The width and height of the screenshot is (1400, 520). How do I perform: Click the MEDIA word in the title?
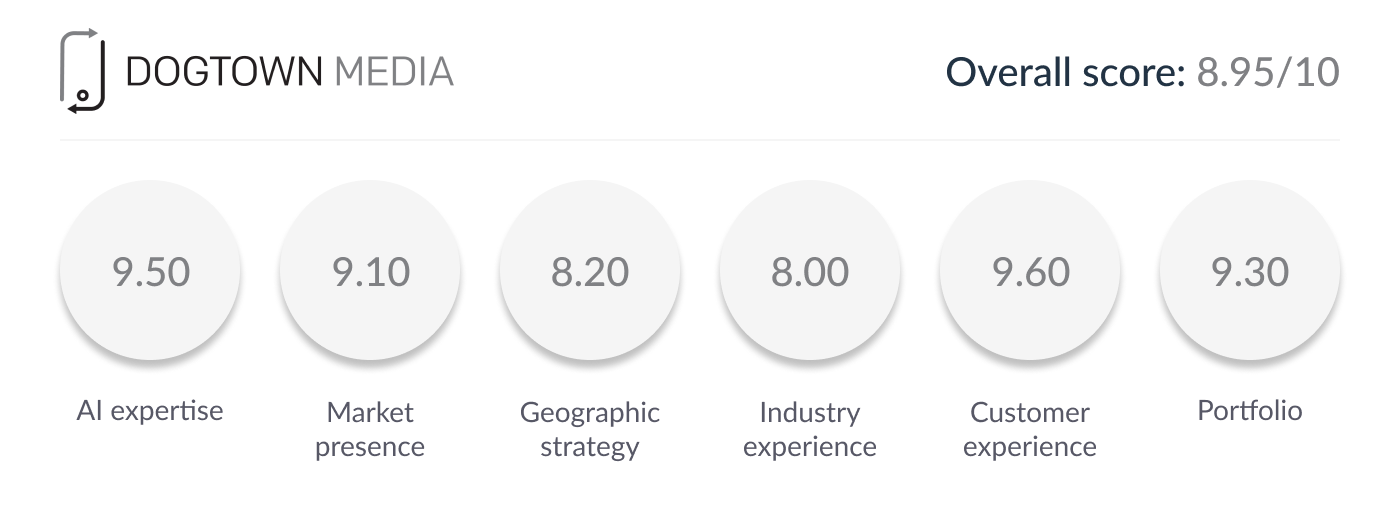pyautogui.click(x=394, y=72)
